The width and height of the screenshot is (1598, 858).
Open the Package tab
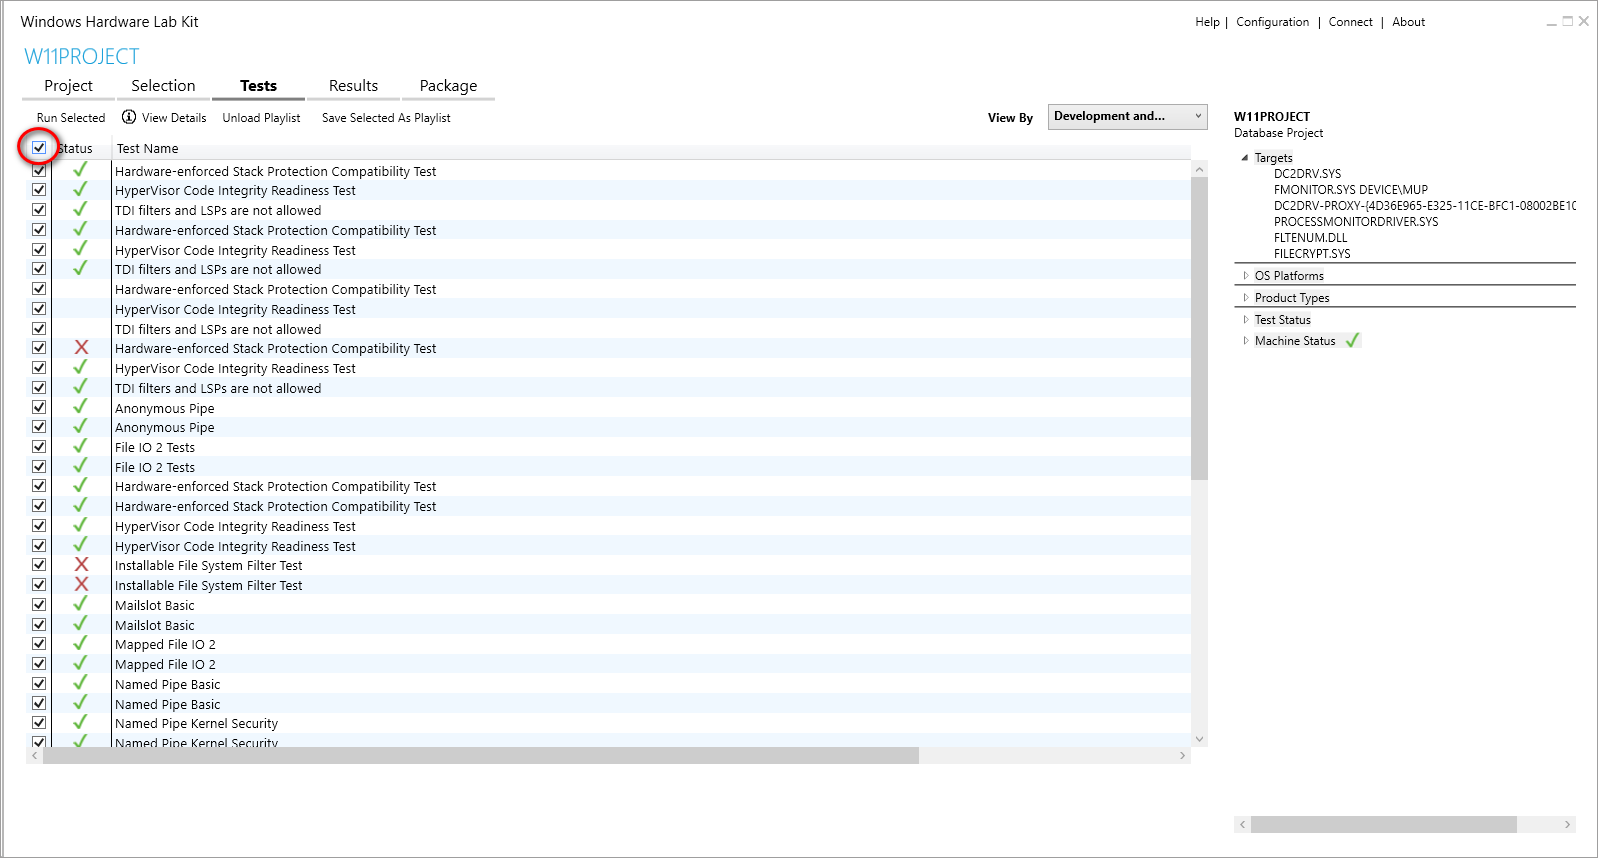448,86
